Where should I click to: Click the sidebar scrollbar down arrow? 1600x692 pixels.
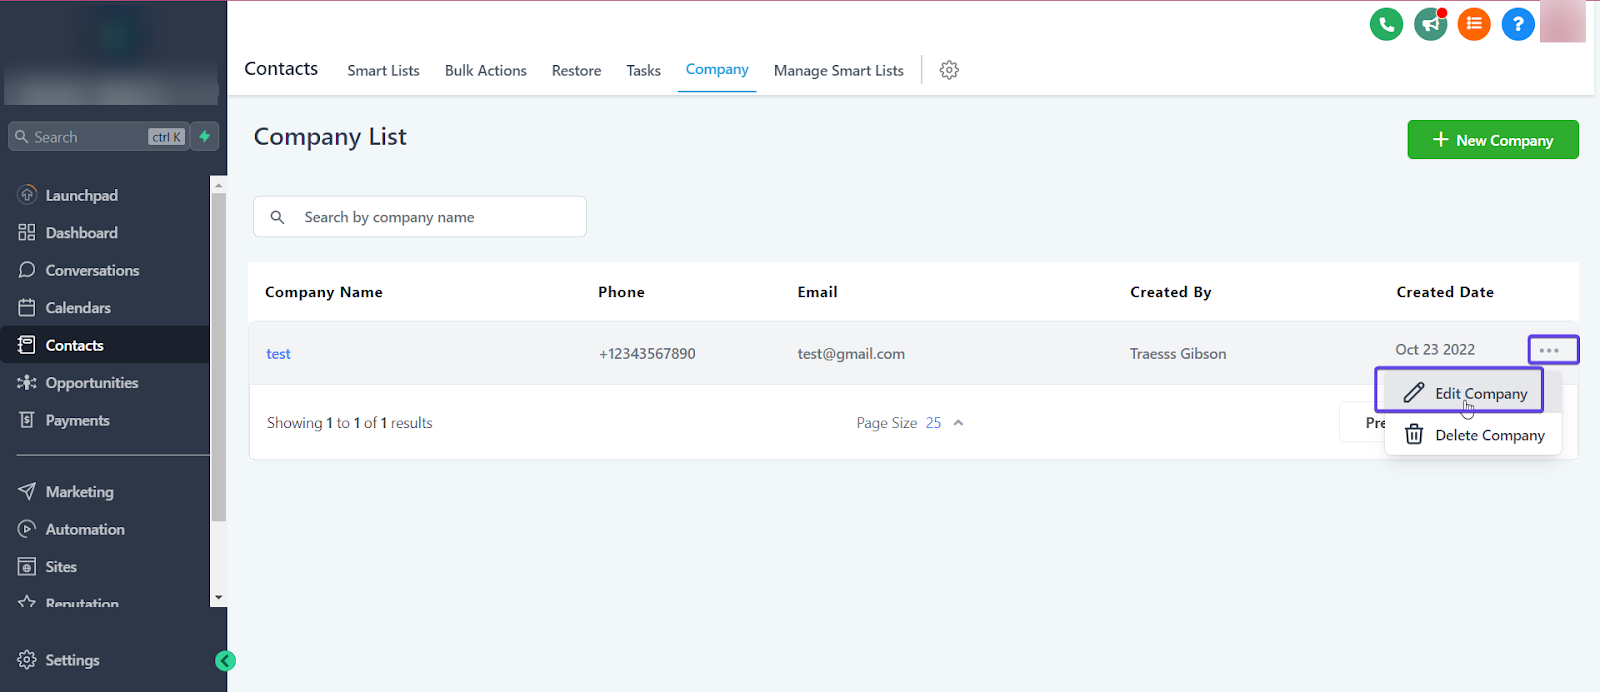click(218, 598)
